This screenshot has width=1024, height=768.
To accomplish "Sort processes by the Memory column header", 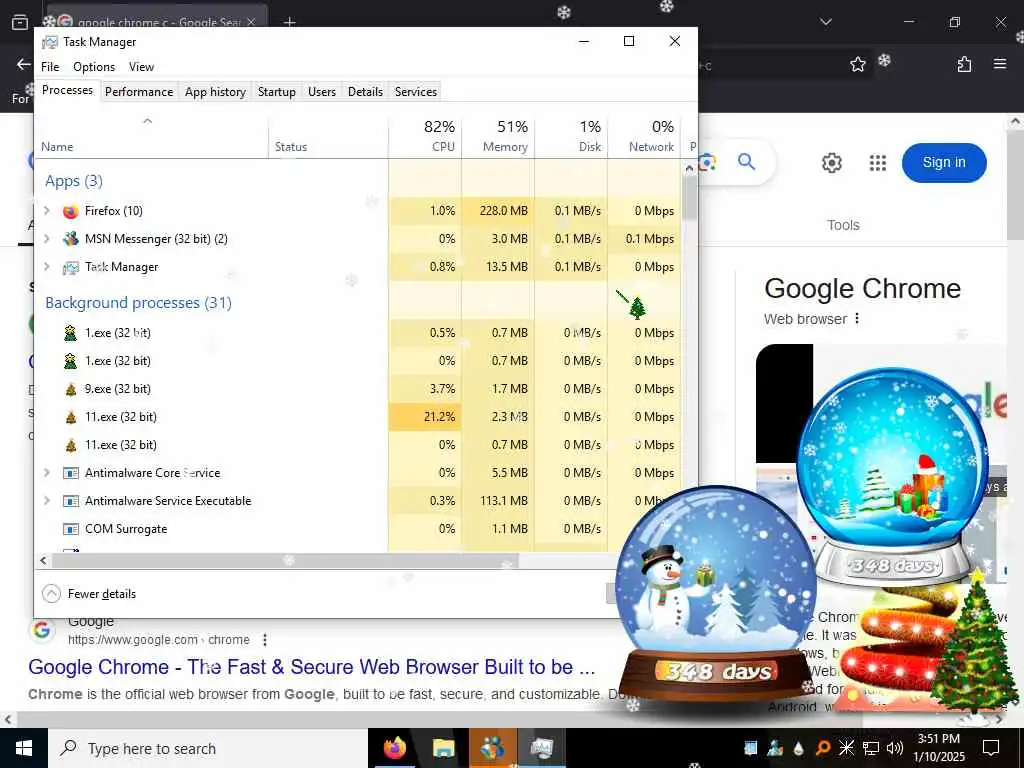I will click(498, 136).
